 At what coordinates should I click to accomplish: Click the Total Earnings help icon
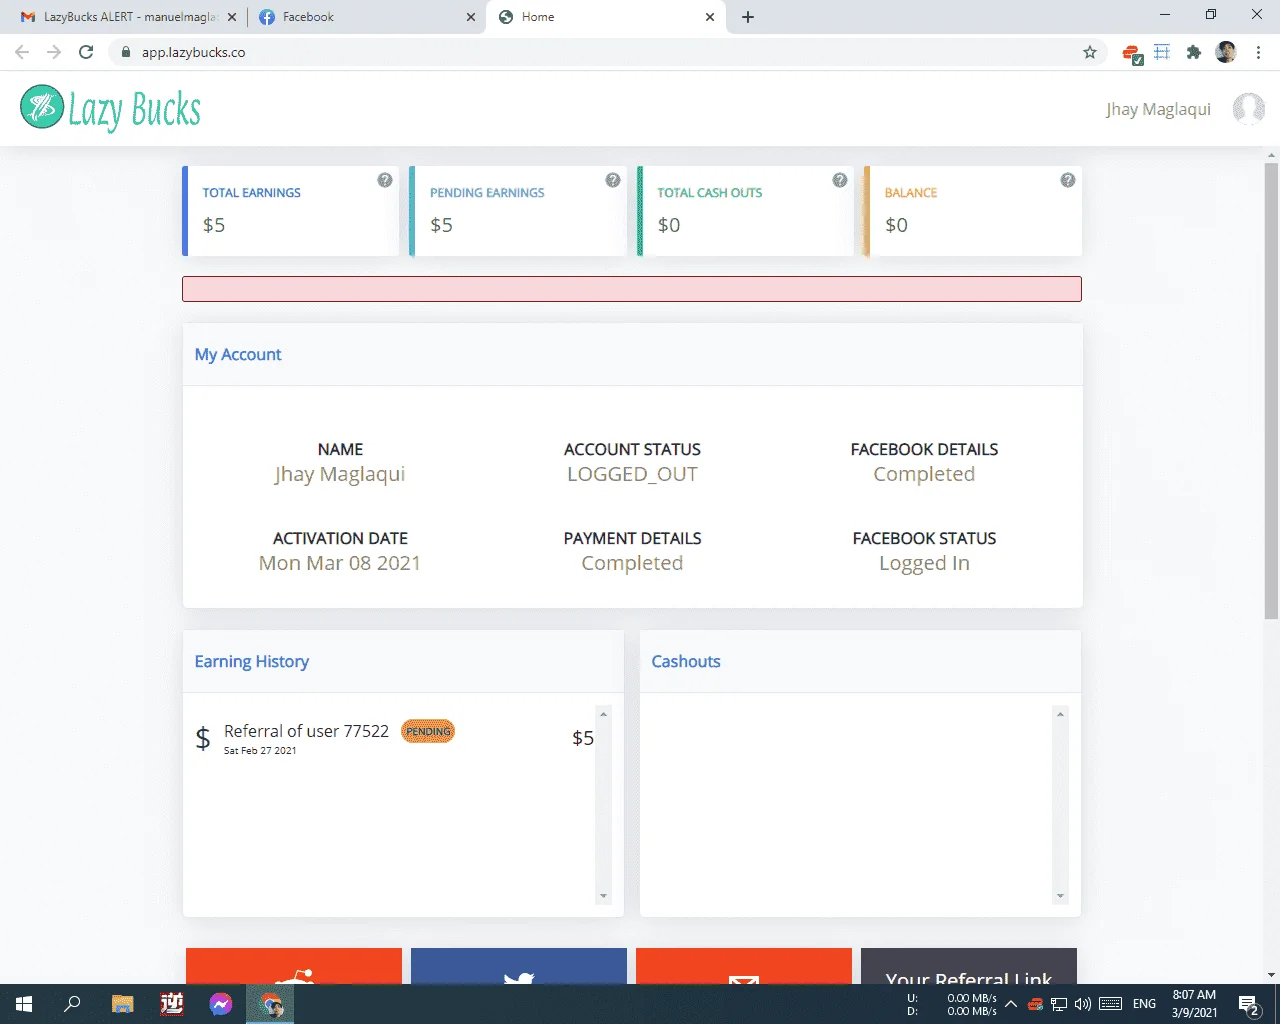(x=385, y=180)
